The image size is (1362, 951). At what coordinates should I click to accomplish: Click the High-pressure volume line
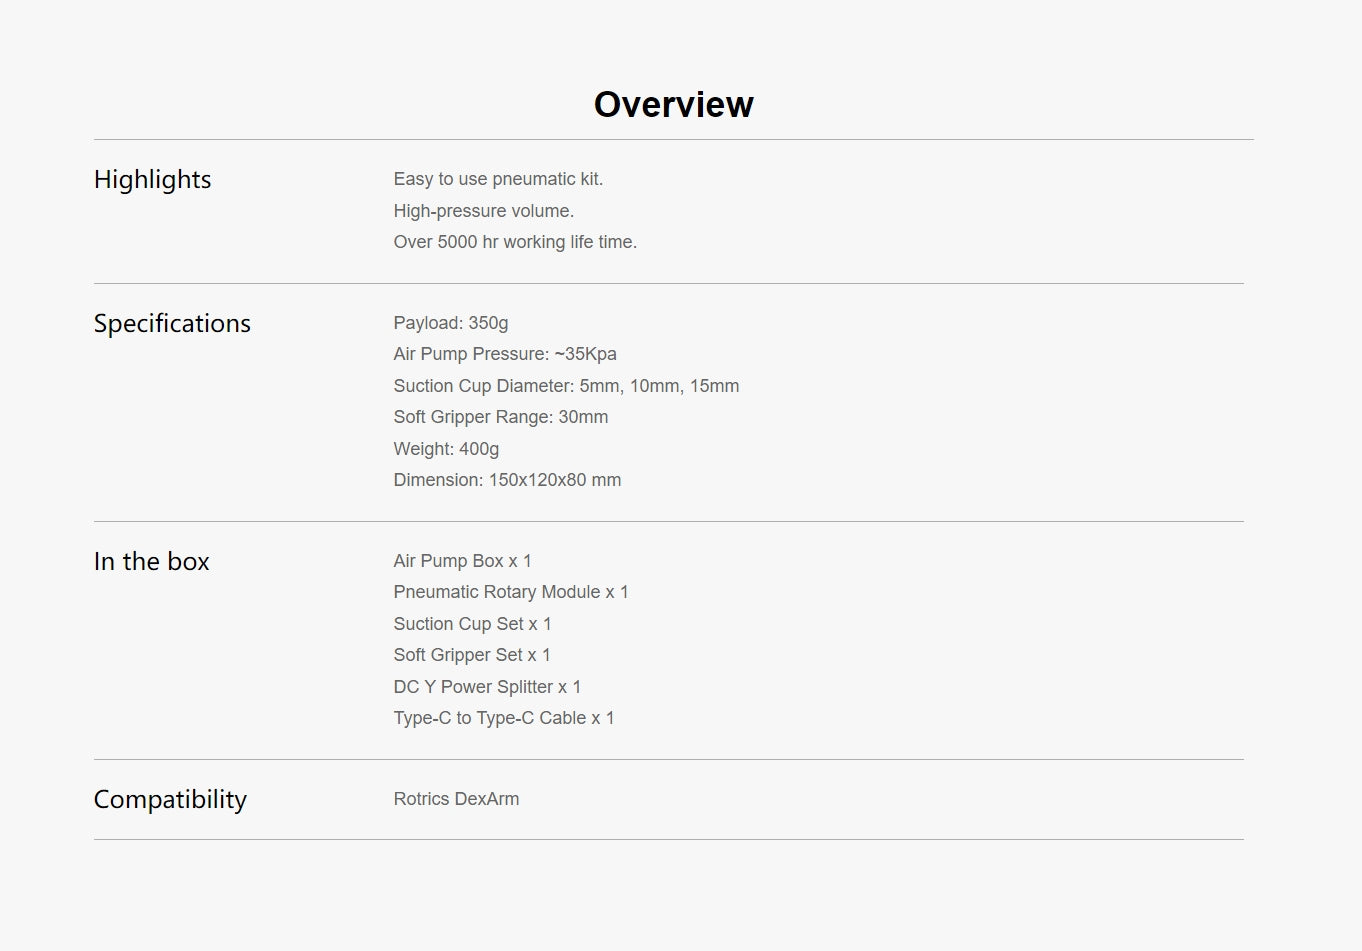(483, 211)
